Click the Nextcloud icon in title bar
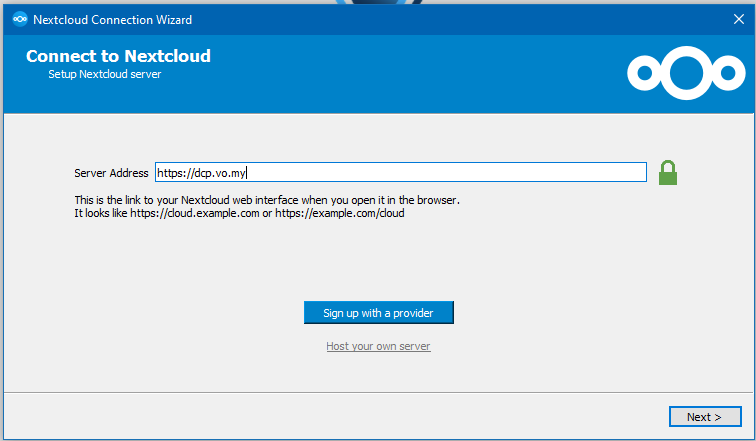Viewport: 756px width, 441px height. pos(19,19)
